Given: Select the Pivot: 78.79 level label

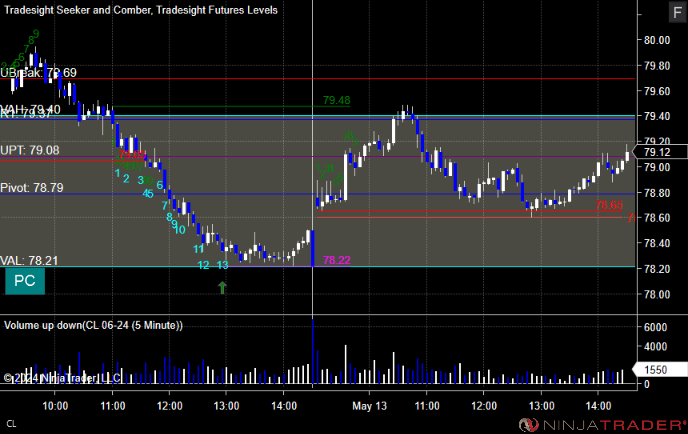Looking at the screenshot, I should pos(32,188).
